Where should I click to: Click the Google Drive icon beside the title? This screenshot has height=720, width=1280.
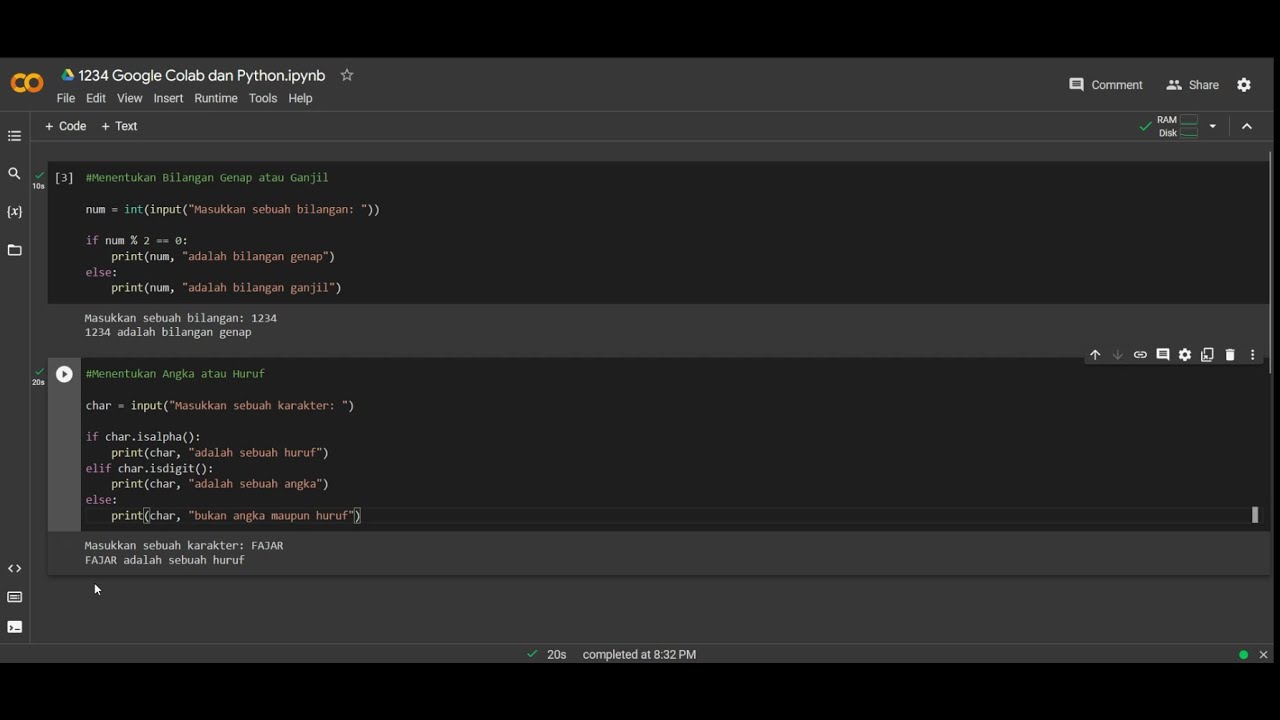[x=68, y=75]
